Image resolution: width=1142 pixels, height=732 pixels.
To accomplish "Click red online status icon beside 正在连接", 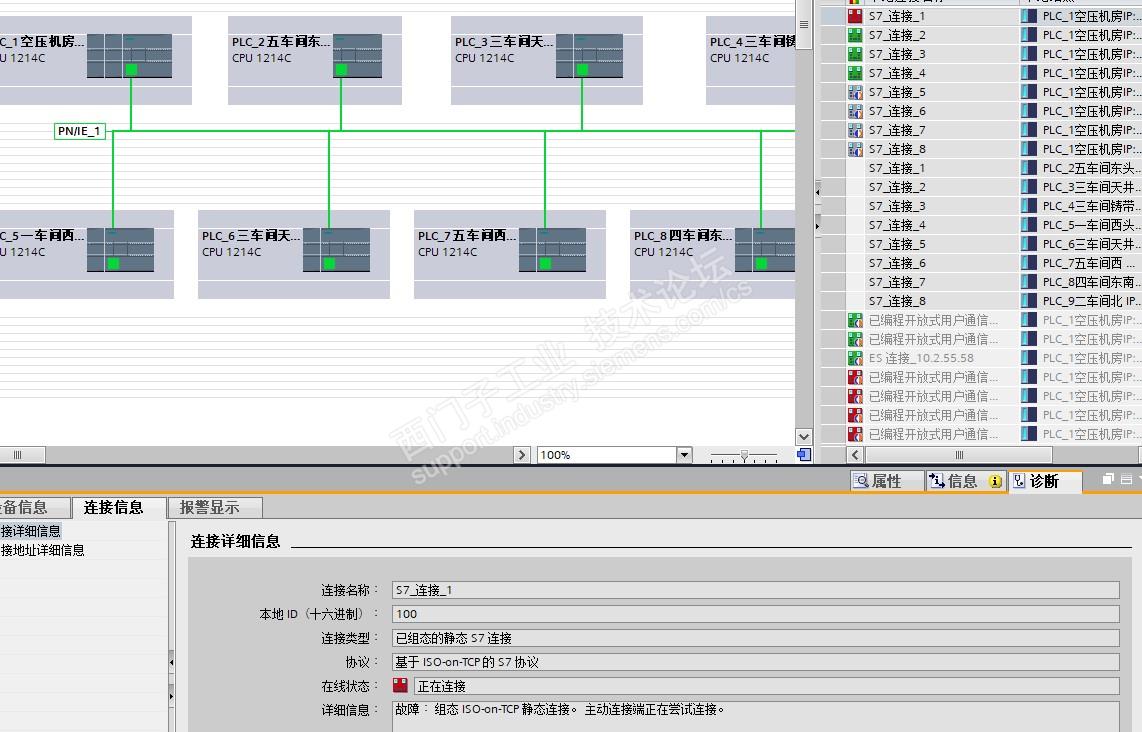I will pyautogui.click(x=400, y=685).
